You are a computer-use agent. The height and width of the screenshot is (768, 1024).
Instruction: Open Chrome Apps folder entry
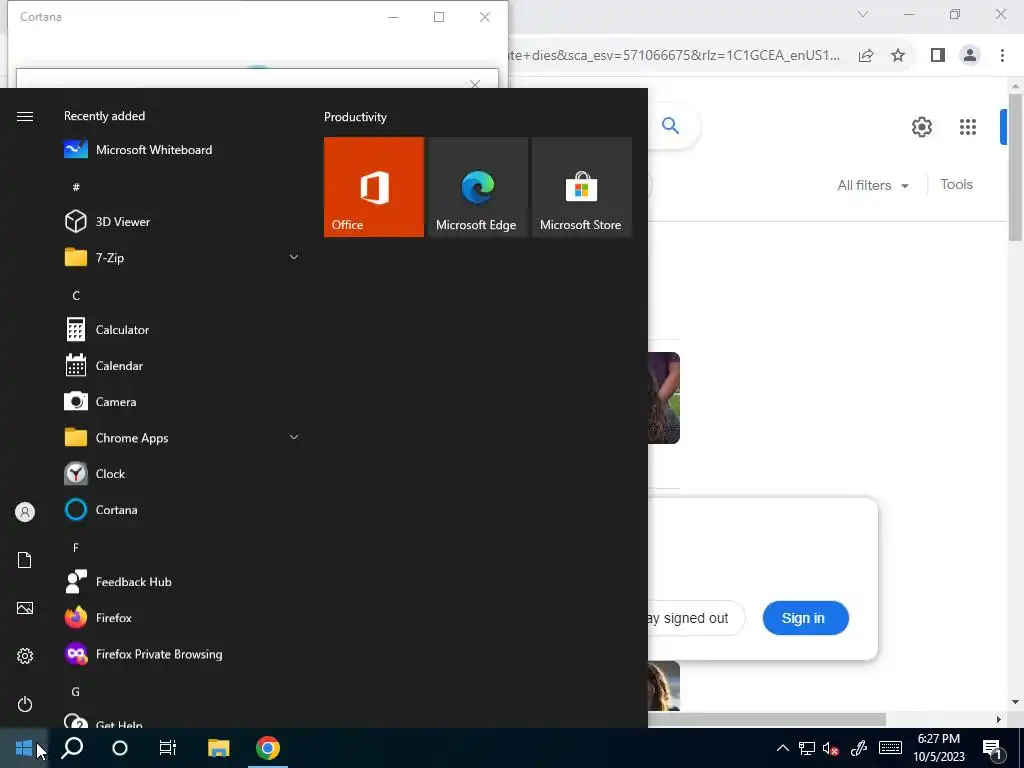[x=182, y=438]
